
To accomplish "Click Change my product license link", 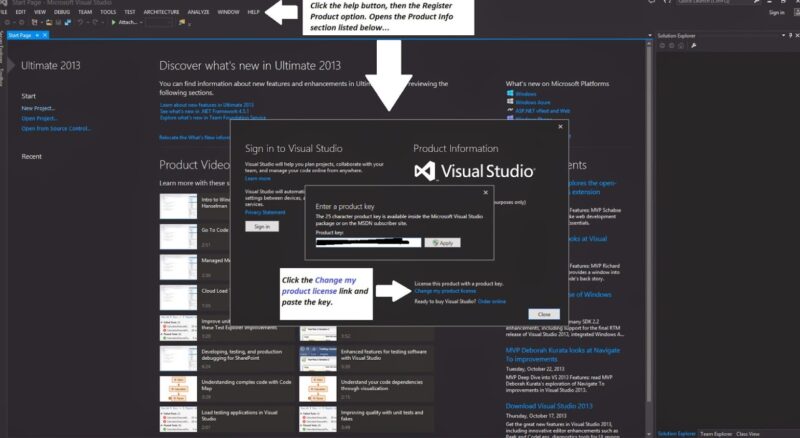I will coord(445,291).
